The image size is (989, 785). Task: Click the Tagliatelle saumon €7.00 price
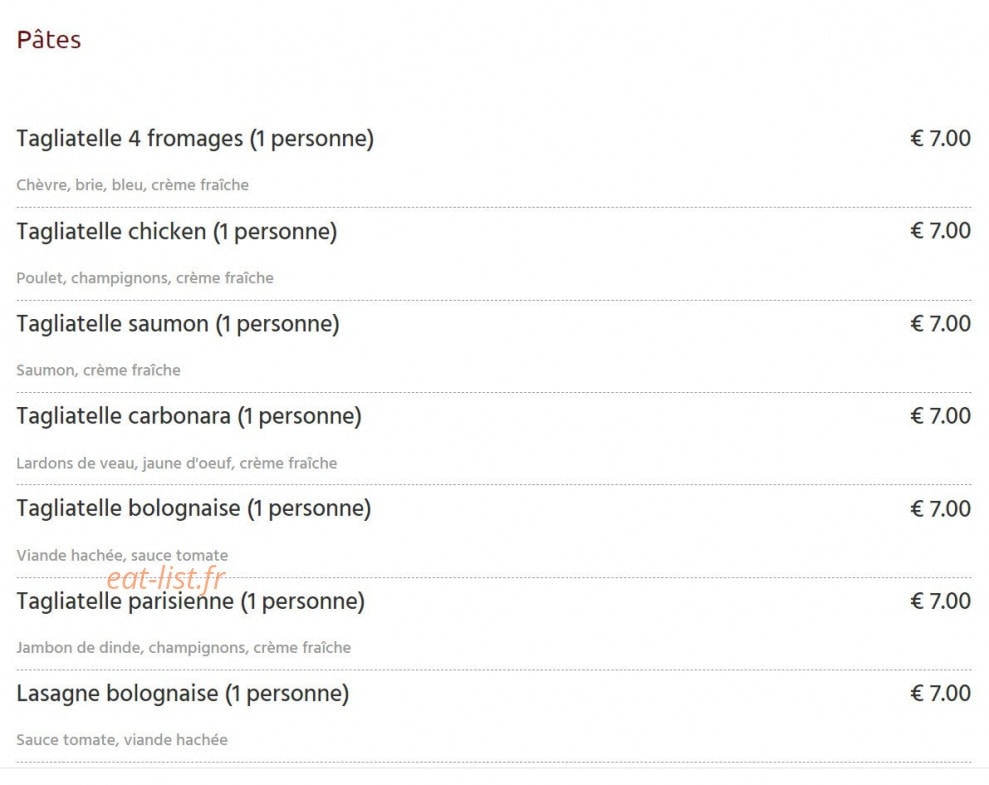pyautogui.click(x=940, y=323)
